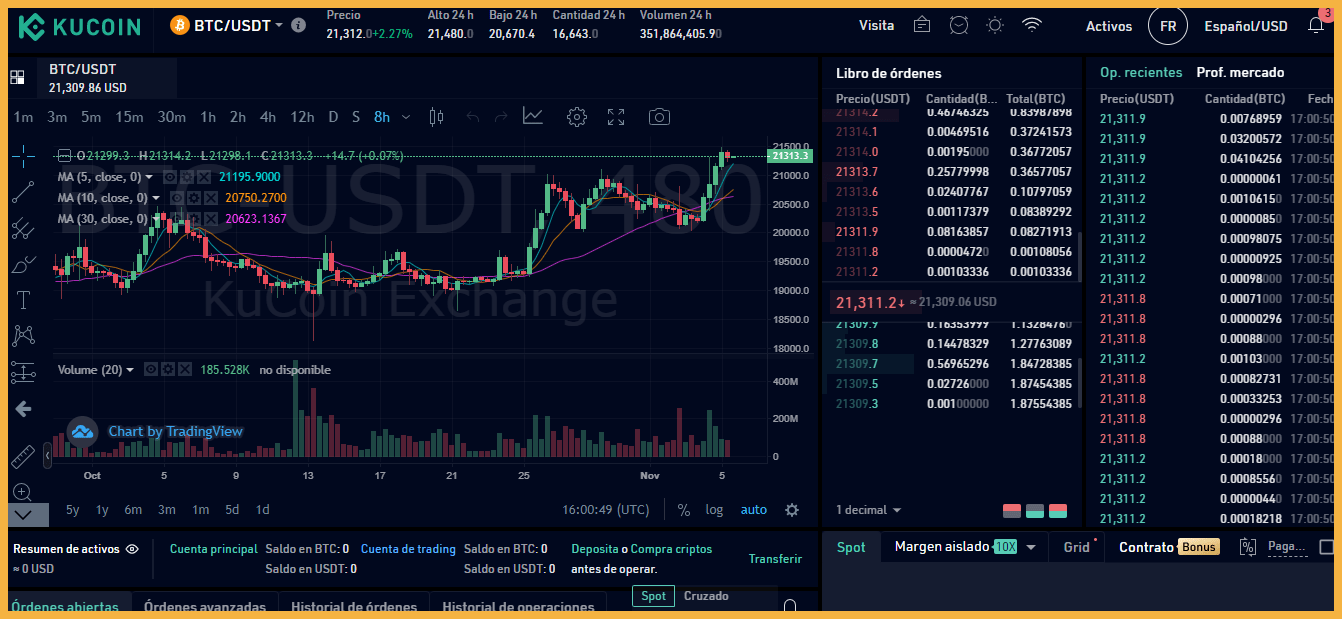Viewport: 1342px width, 619px height.
Task: Open the news clipboard icon in header
Action: tap(922, 26)
